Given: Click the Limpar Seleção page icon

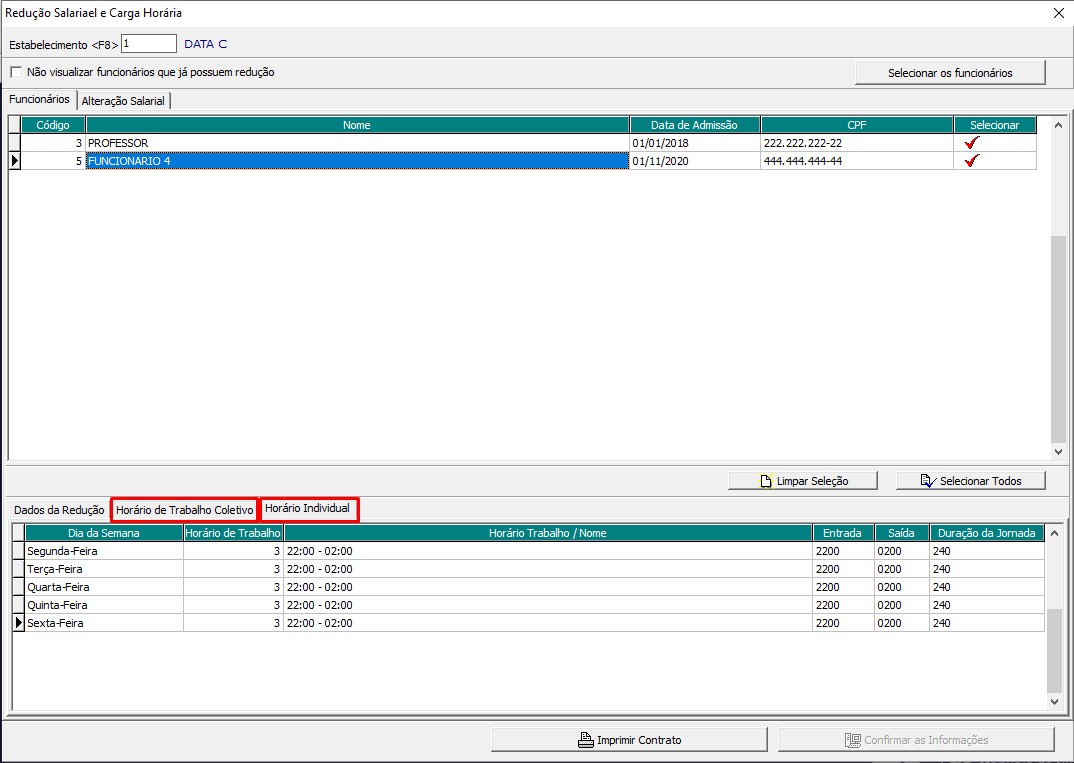Looking at the screenshot, I should [766, 481].
